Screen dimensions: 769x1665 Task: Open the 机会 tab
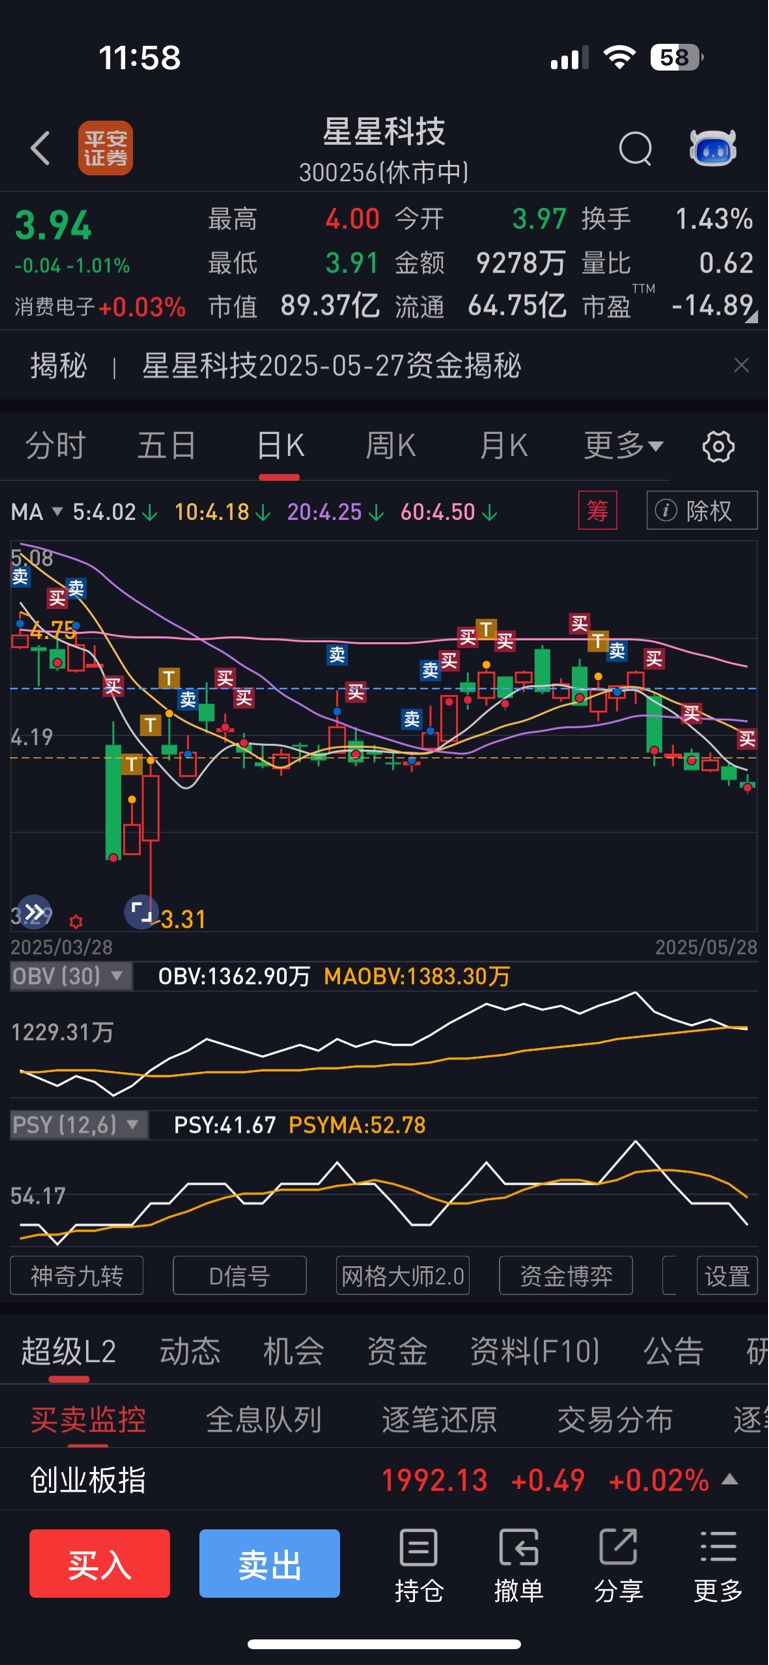294,1352
